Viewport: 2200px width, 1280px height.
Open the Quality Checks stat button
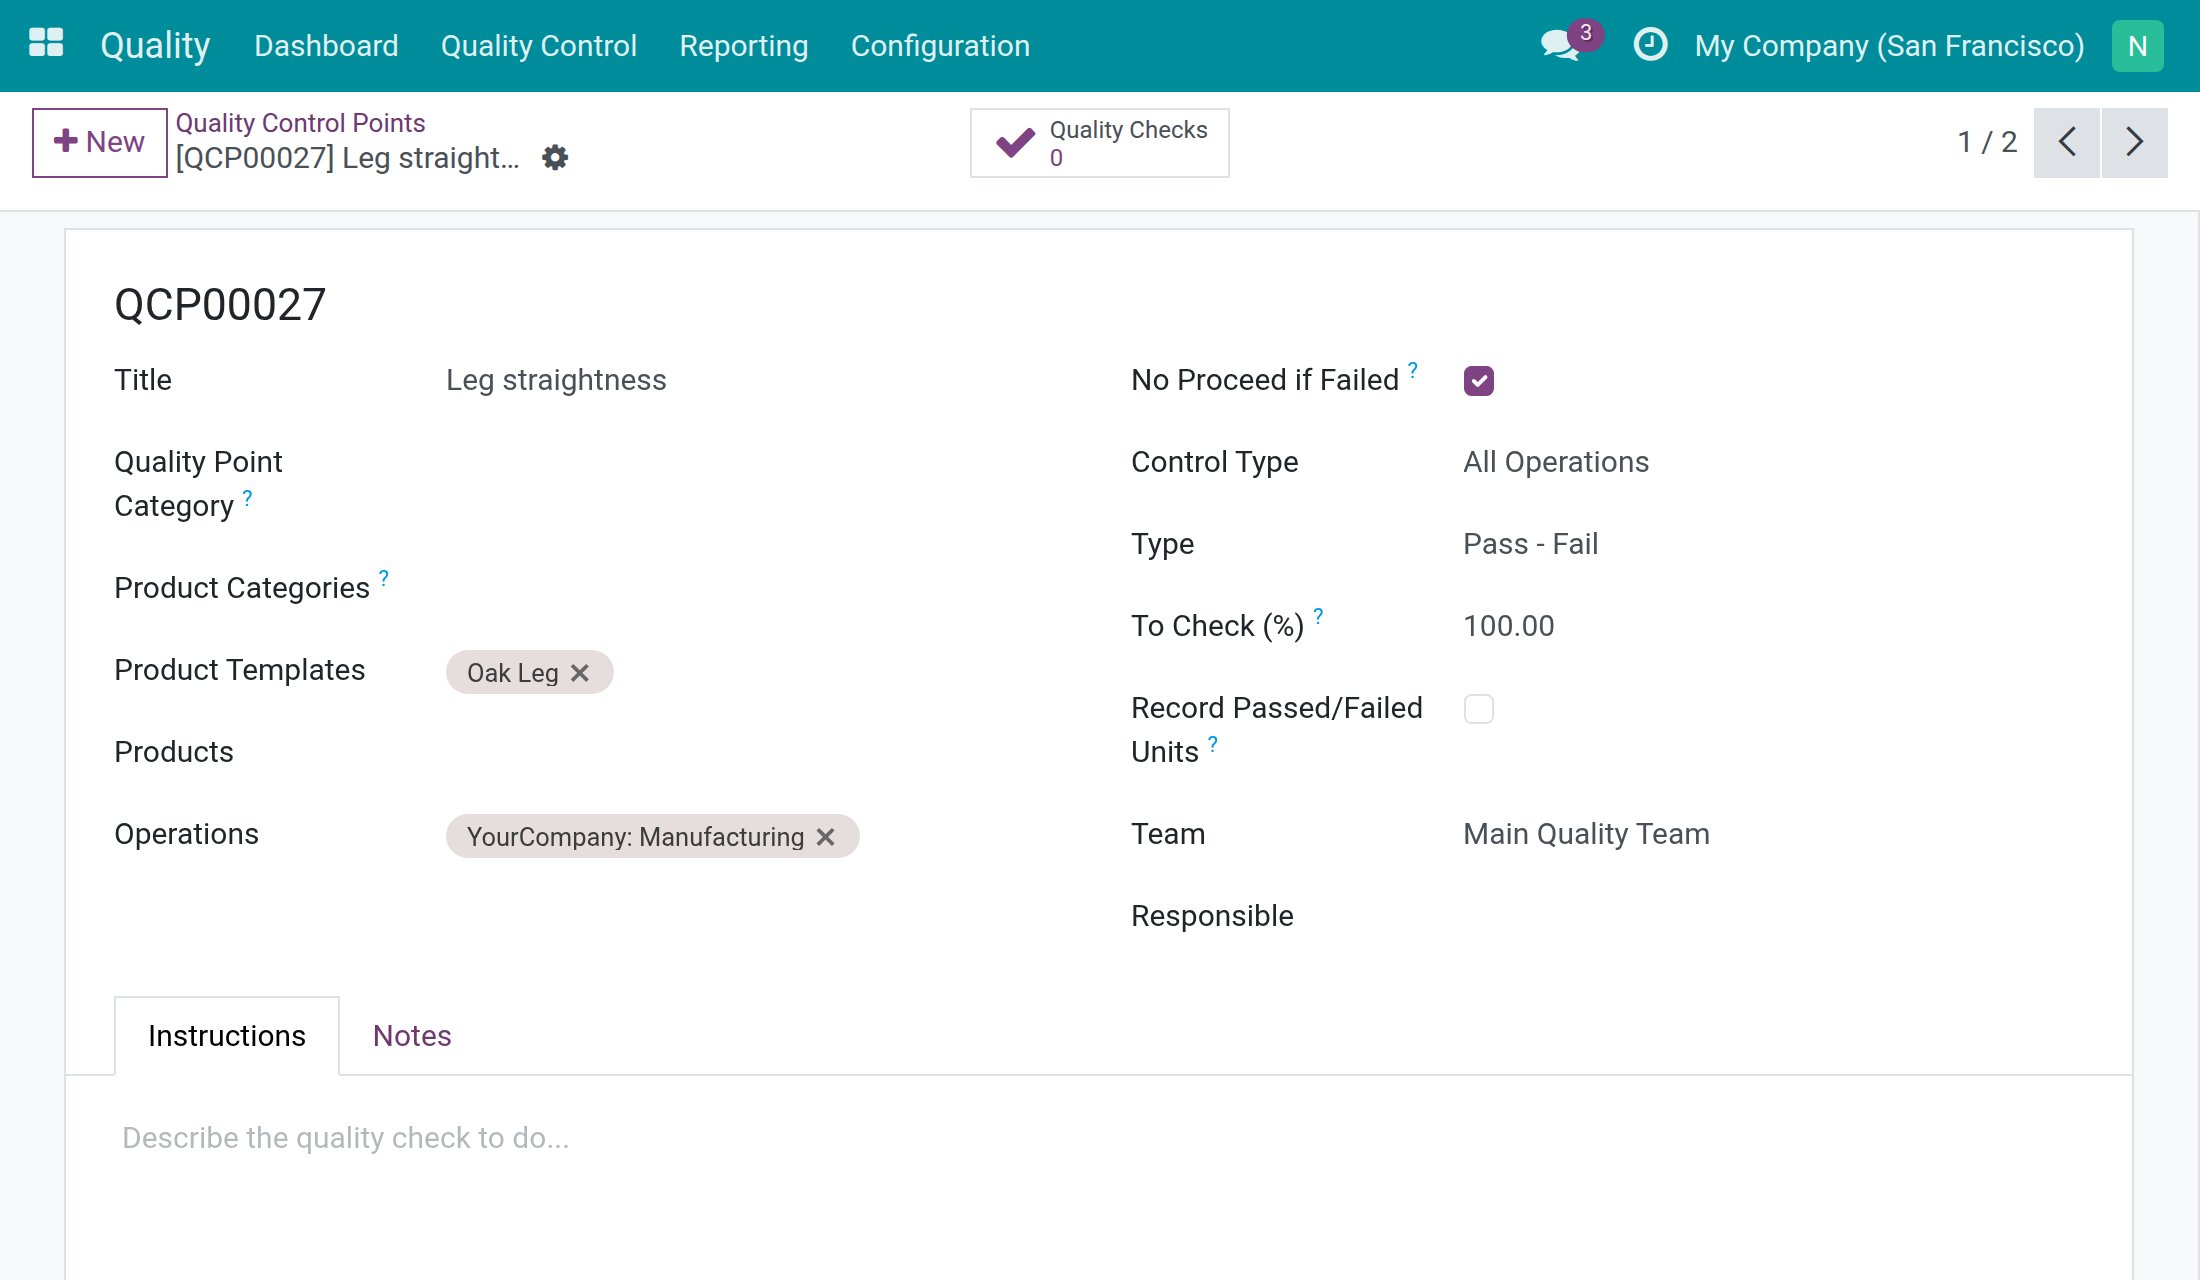click(1100, 143)
